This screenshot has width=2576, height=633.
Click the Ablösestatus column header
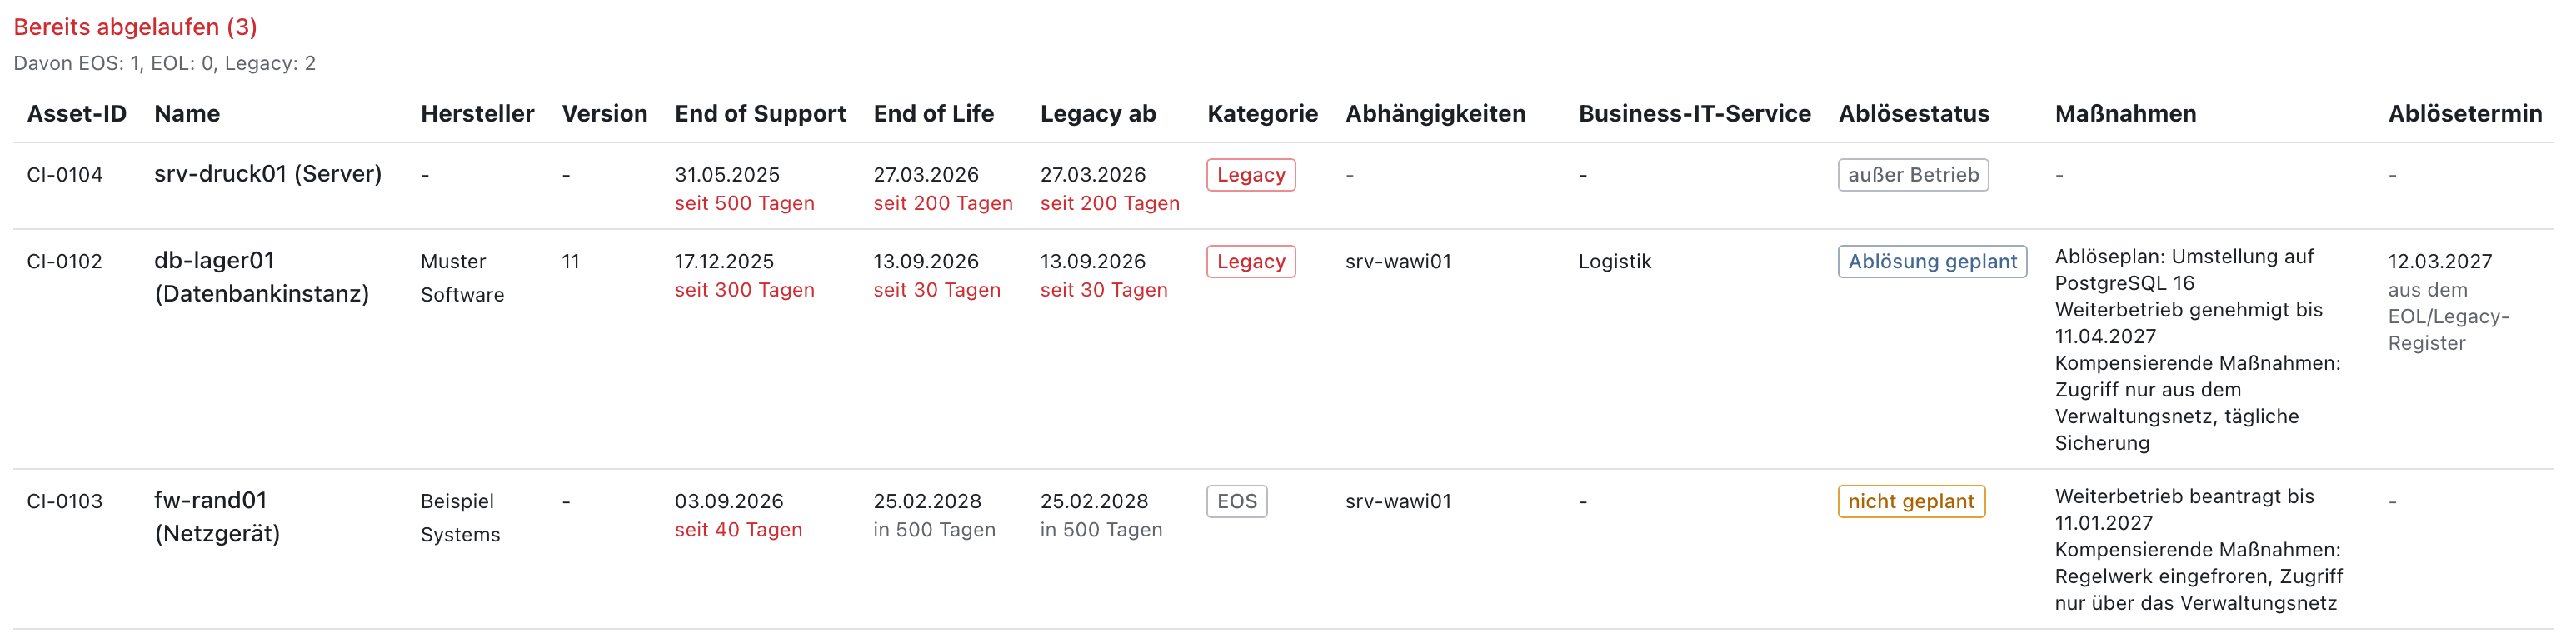tap(1913, 114)
